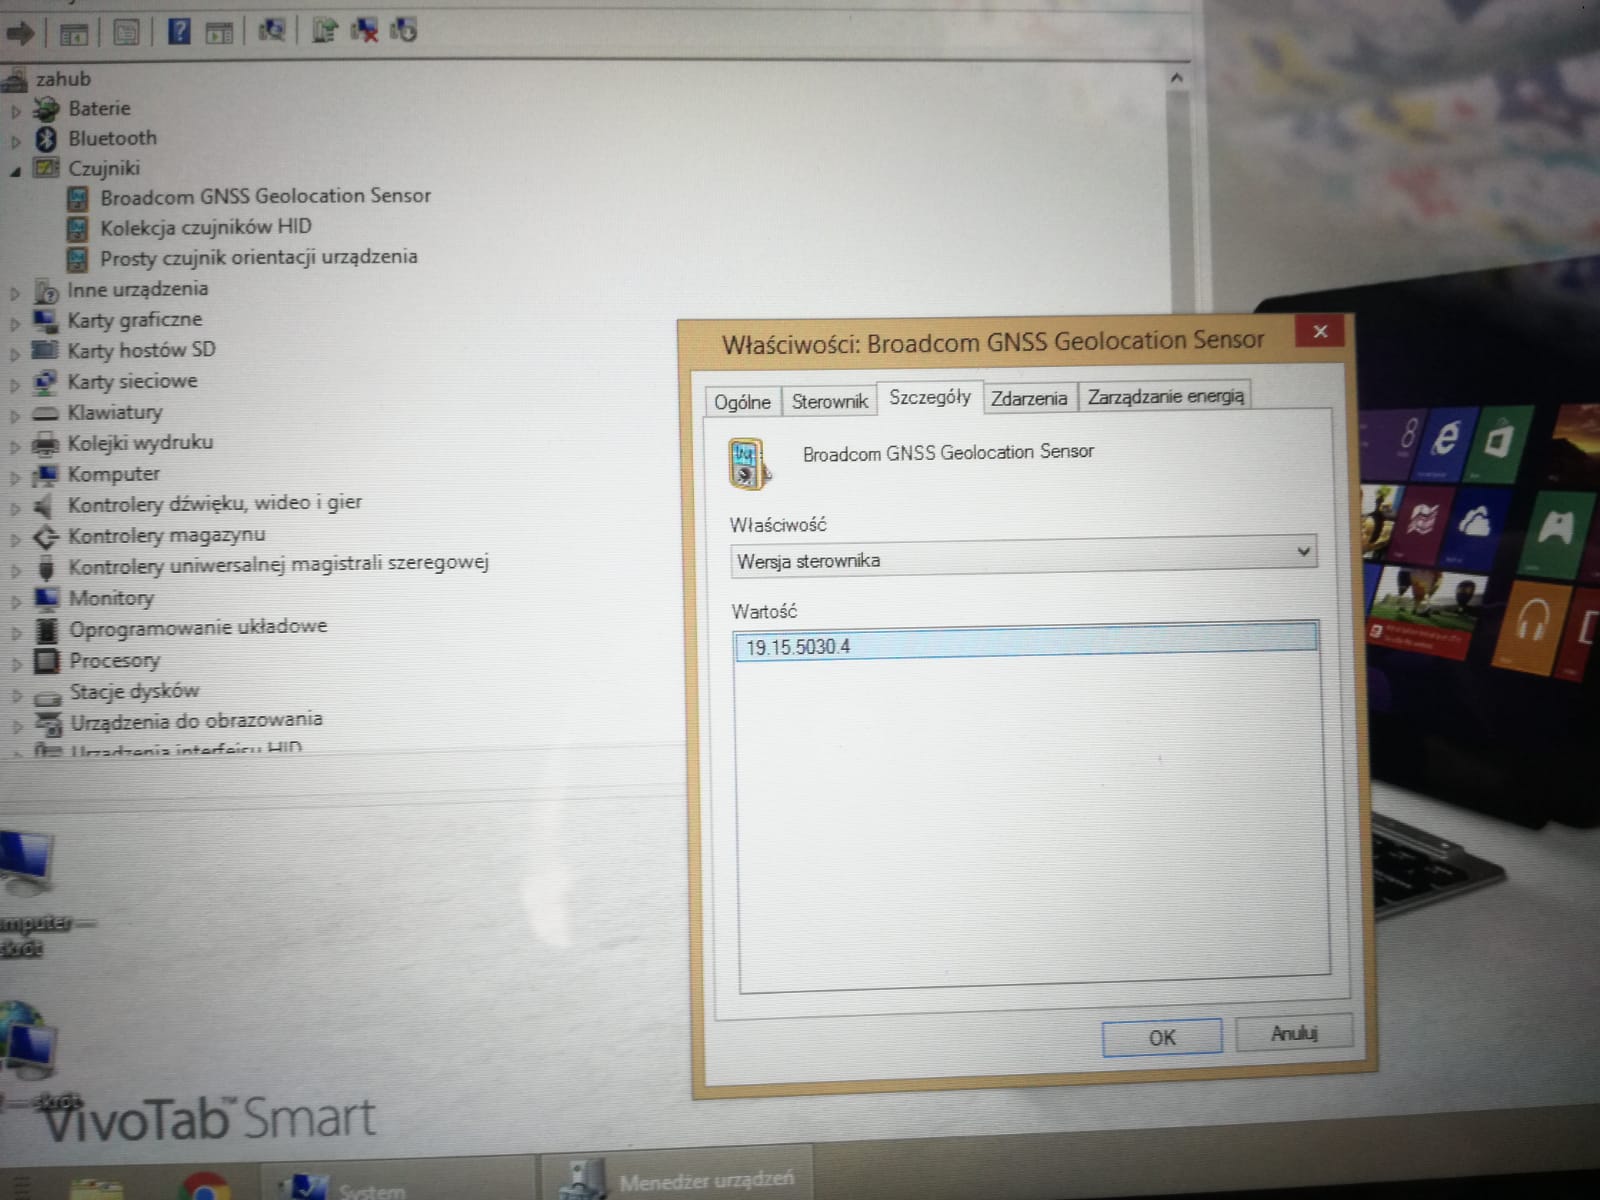Viewport: 1600px width, 1200px height.
Task: Select the zahub computer root node
Action: (63, 79)
